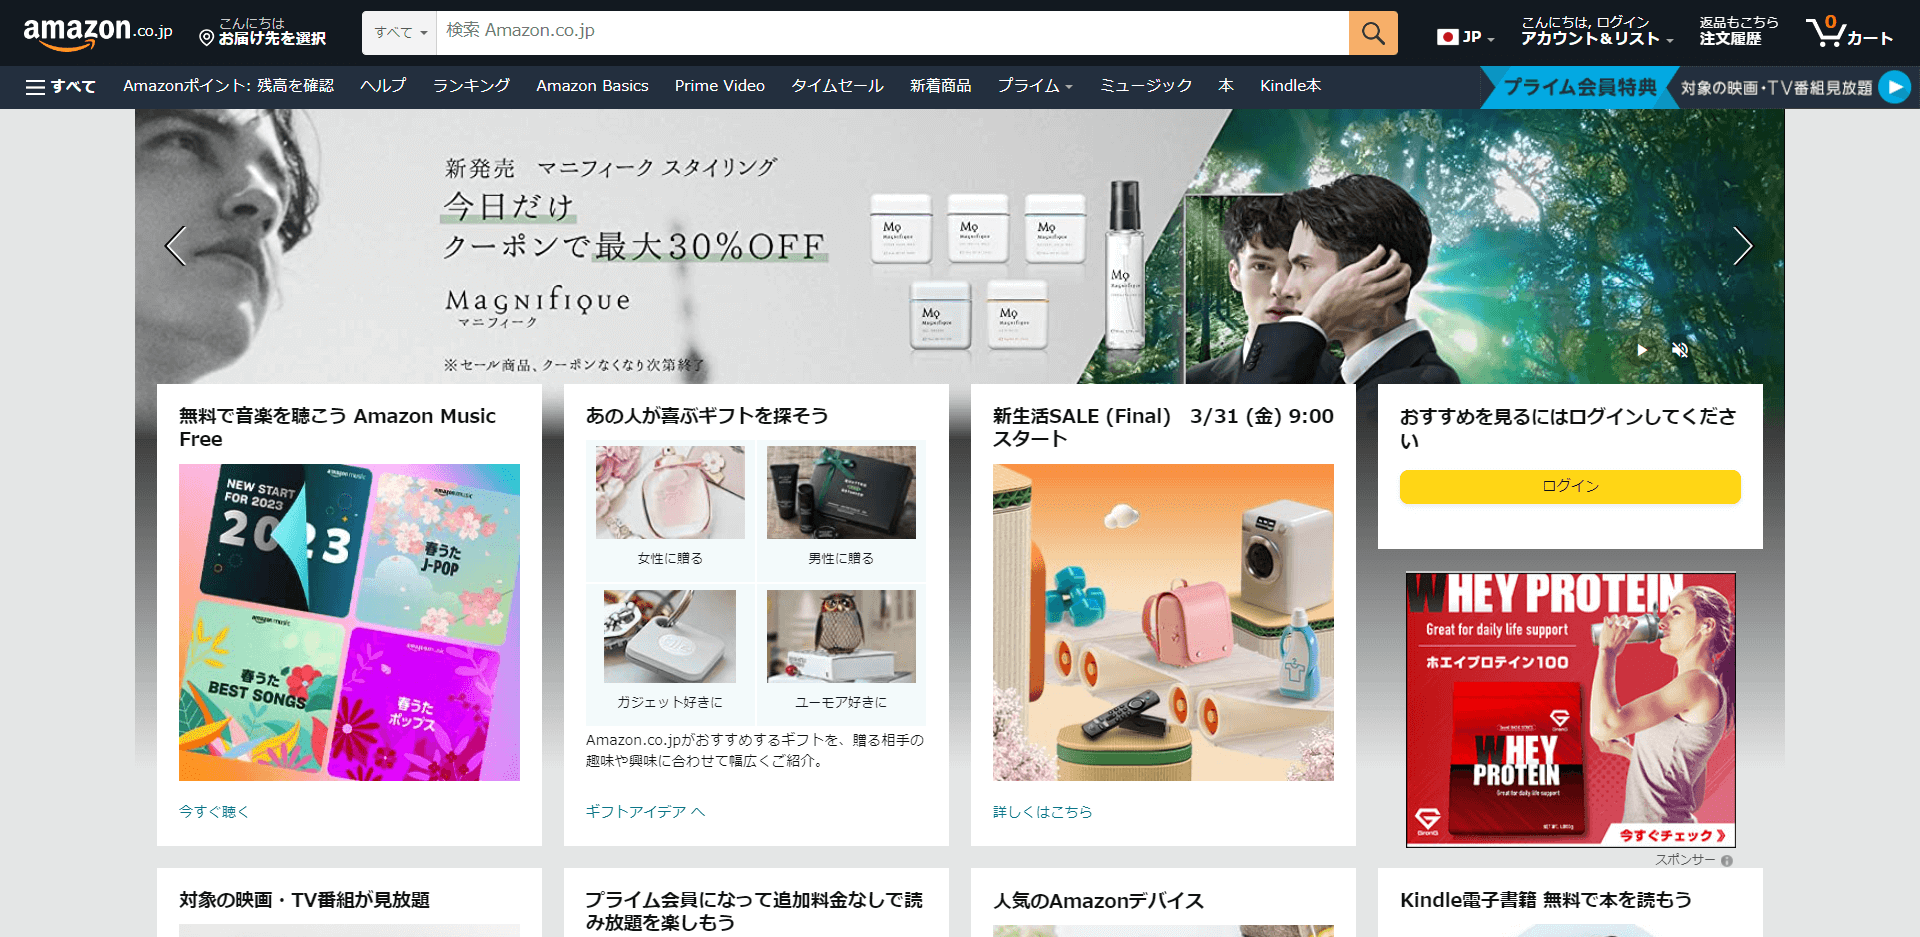This screenshot has height=937, width=1920.
Task: Click the Amazon.co.jp logo
Action: 97,33
